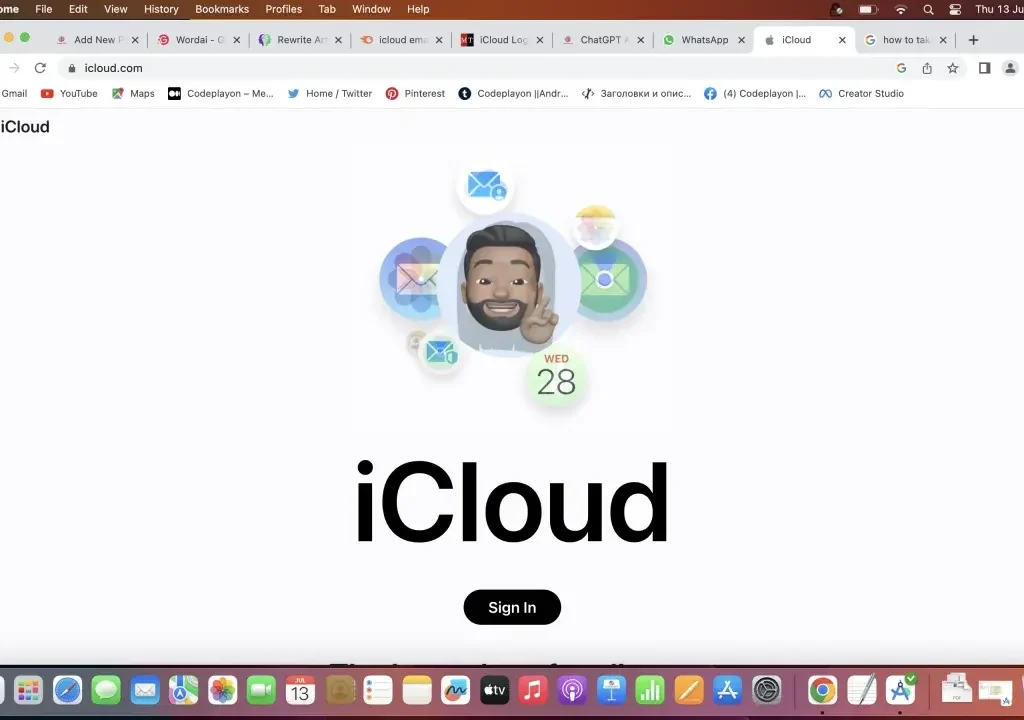Close the Wordai tab
1024x720 pixels.
[236, 40]
